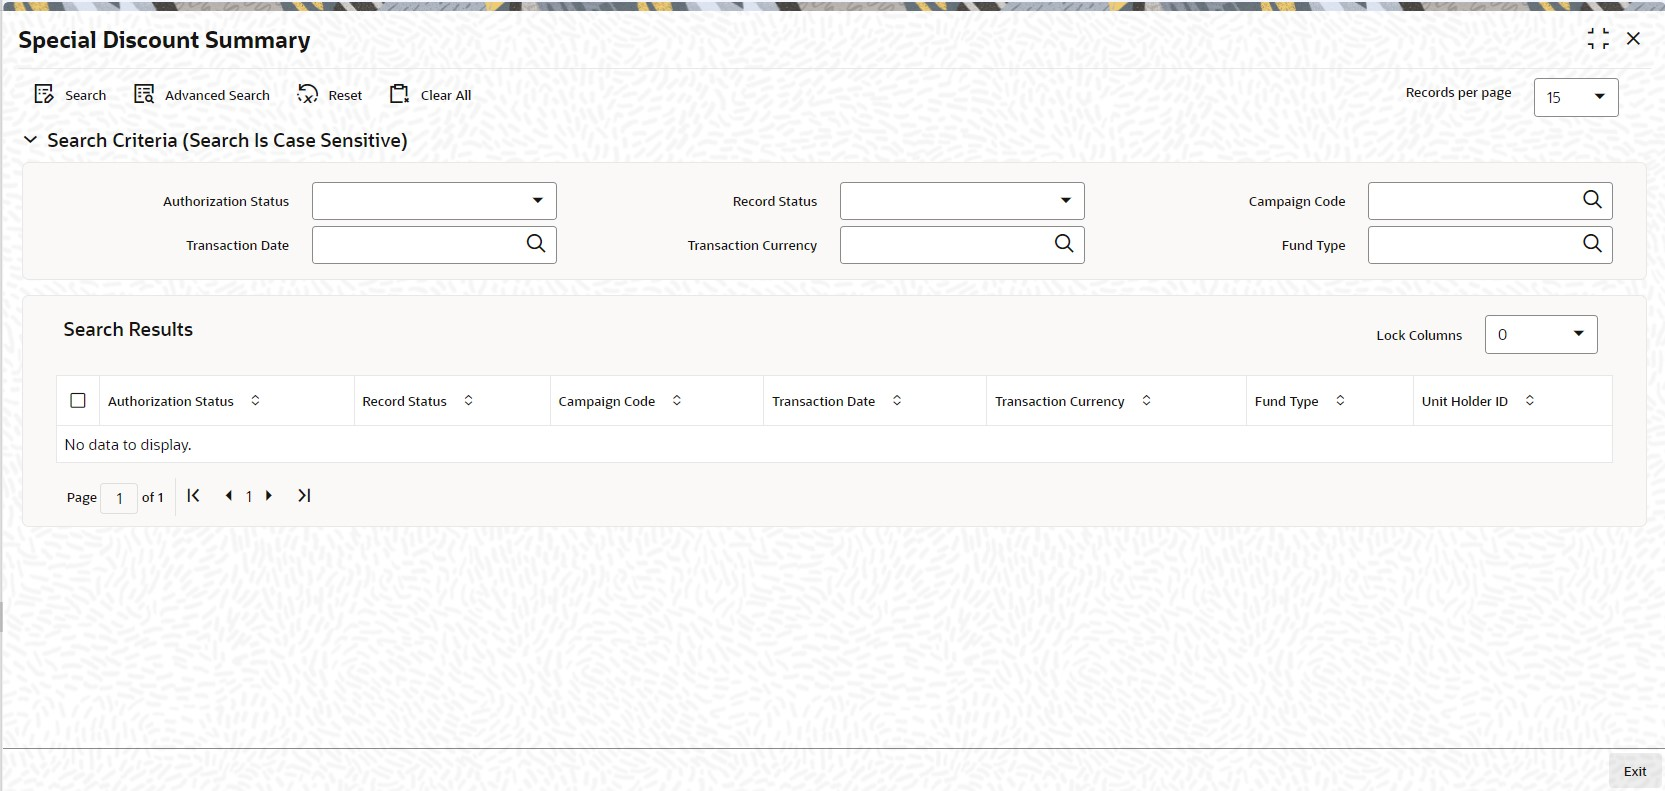
Task: Open the Campaign Code lookup magnifier
Action: [x=1592, y=200]
